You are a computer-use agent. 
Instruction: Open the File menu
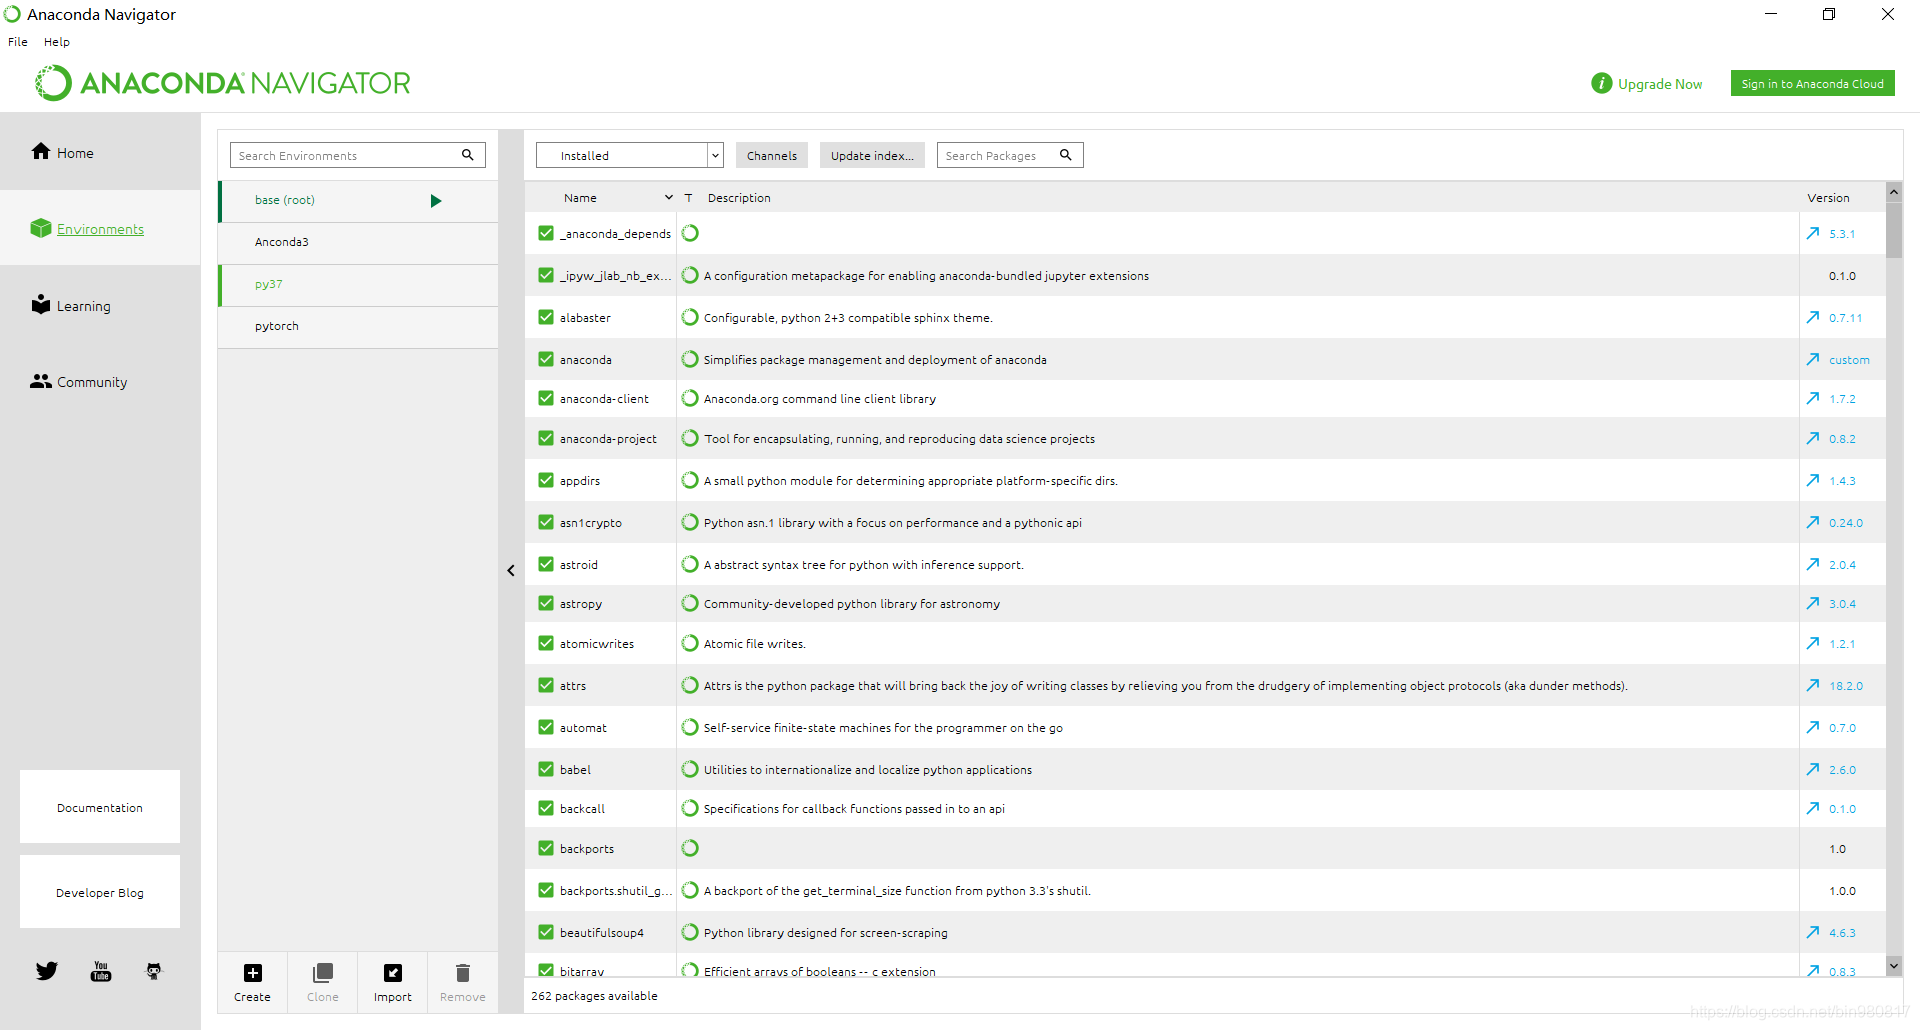(x=18, y=42)
